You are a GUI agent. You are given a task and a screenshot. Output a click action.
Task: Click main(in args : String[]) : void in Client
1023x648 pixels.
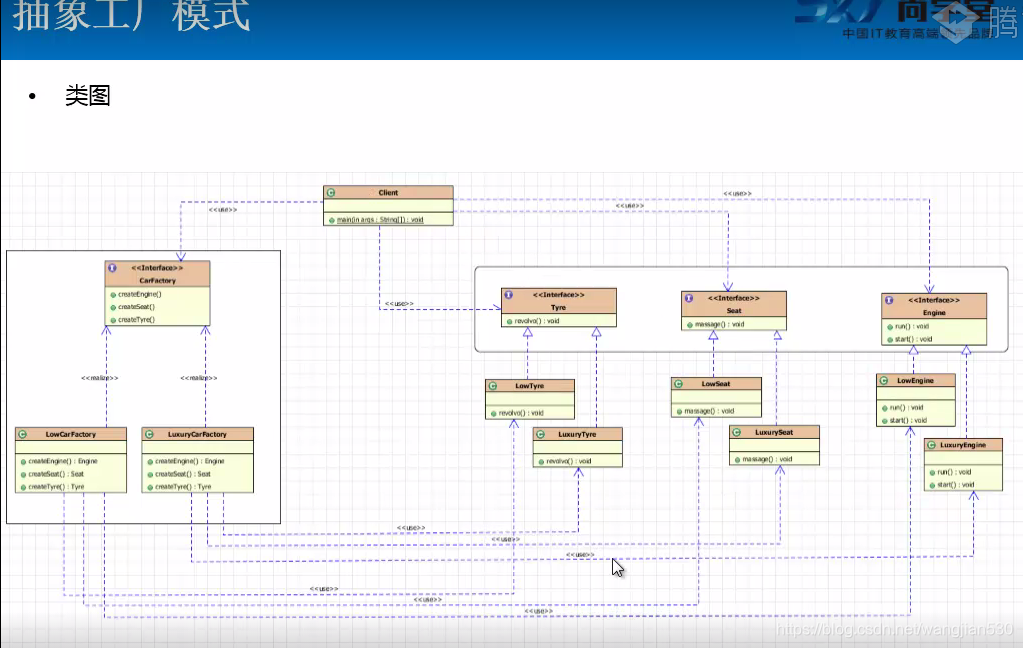380,220
